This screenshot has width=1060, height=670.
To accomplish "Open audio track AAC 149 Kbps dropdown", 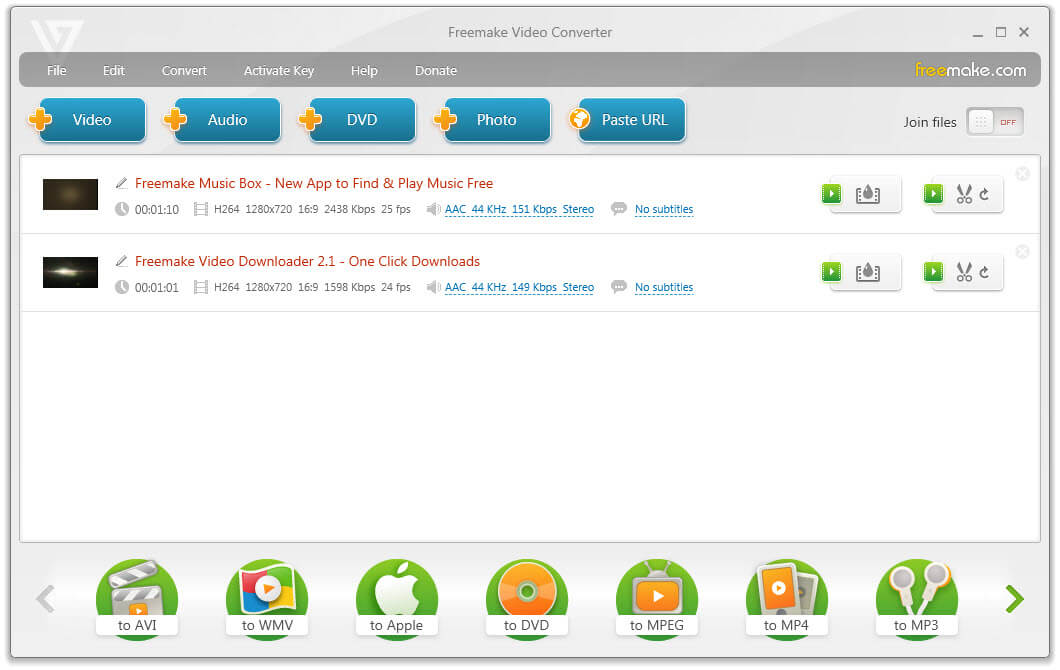I will (519, 287).
